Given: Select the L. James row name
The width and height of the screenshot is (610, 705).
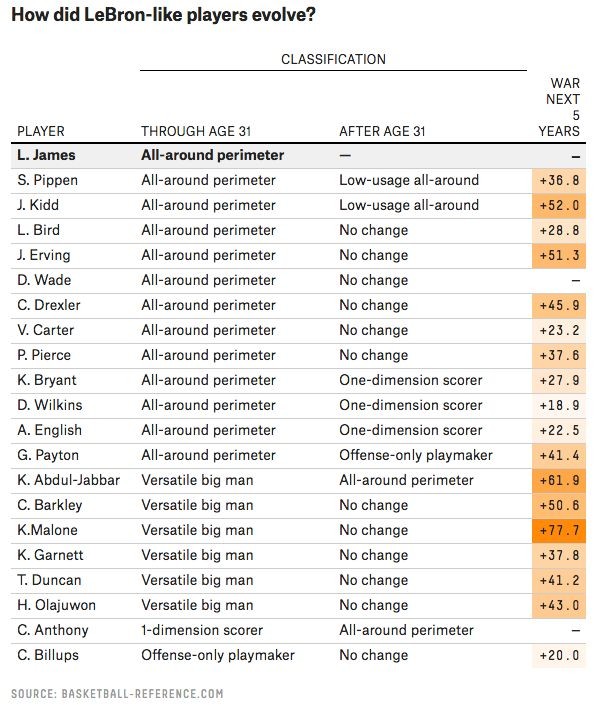Looking at the screenshot, I should pos(46,155).
